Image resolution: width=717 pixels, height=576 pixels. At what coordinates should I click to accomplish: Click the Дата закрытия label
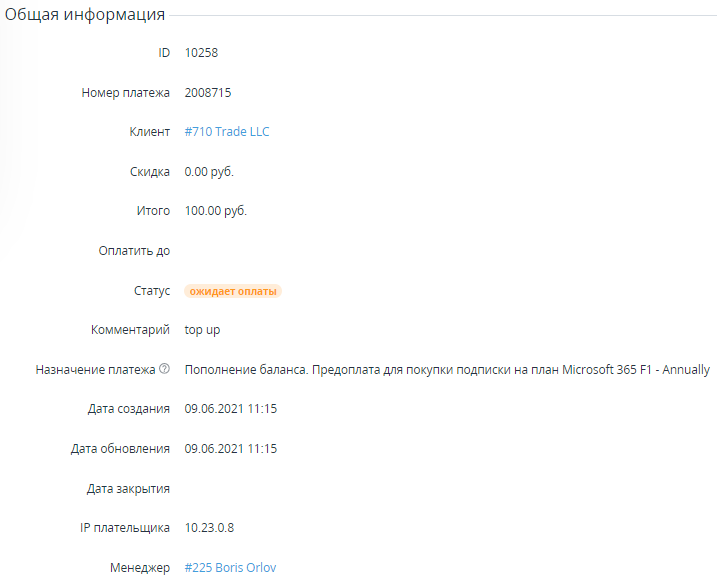click(128, 489)
